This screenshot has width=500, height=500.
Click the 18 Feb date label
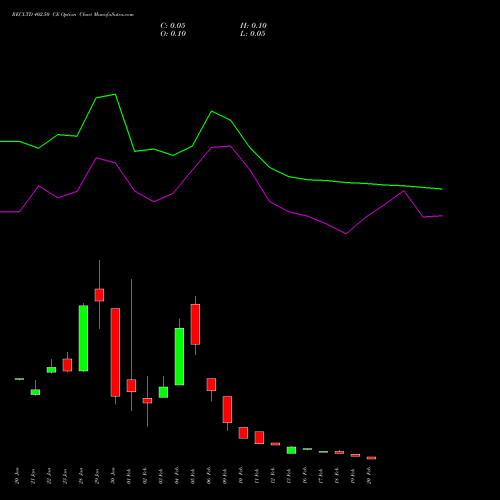pyautogui.click(x=337, y=476)
